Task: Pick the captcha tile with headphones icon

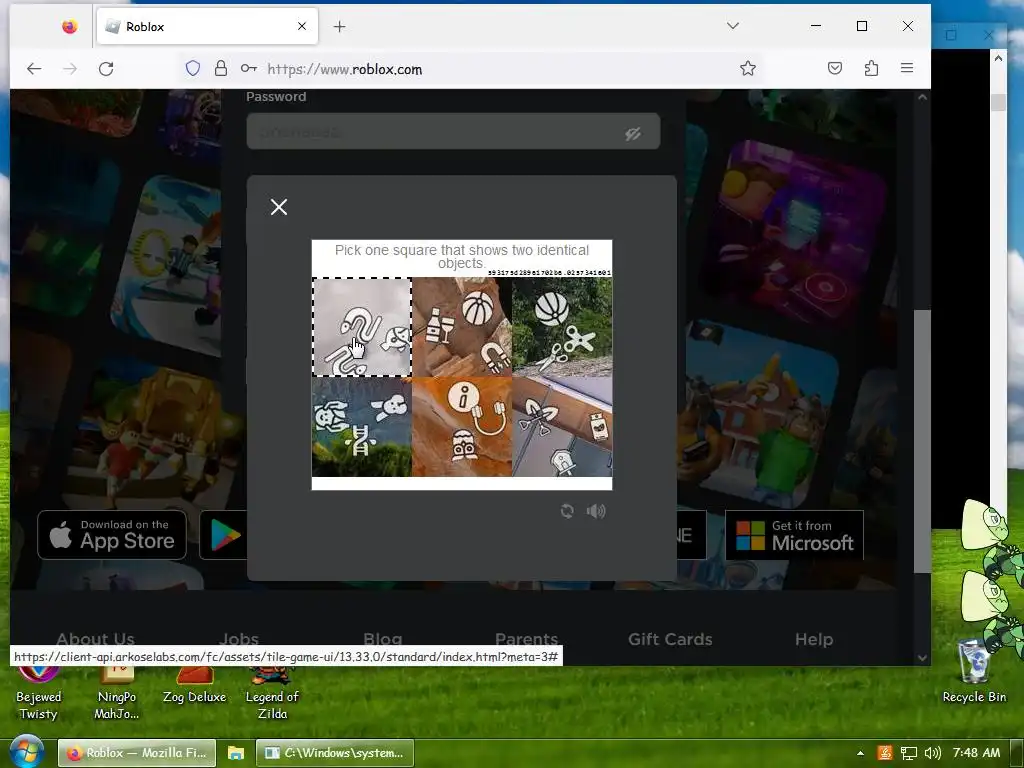Action: (462, 426)
